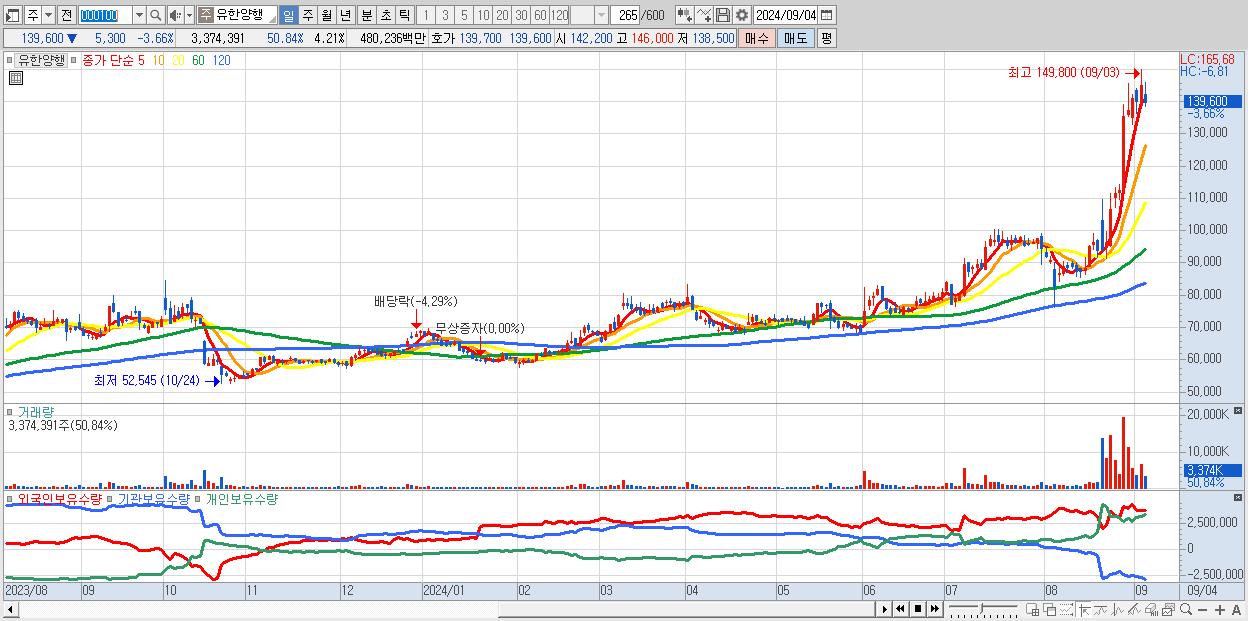Image resolution: width=1248 pixels, height=621 pixels.
Task: Toggle the 기관보유수량 series marker
Action: 111,498
